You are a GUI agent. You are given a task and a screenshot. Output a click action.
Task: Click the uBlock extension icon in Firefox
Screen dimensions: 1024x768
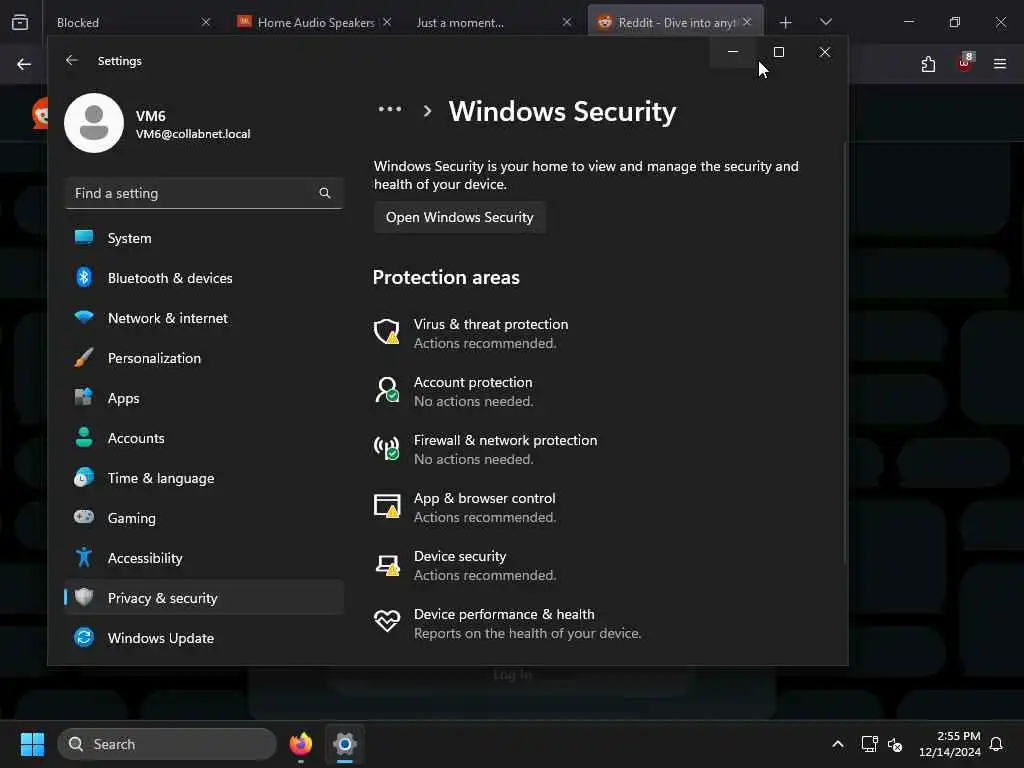(965, 63)
